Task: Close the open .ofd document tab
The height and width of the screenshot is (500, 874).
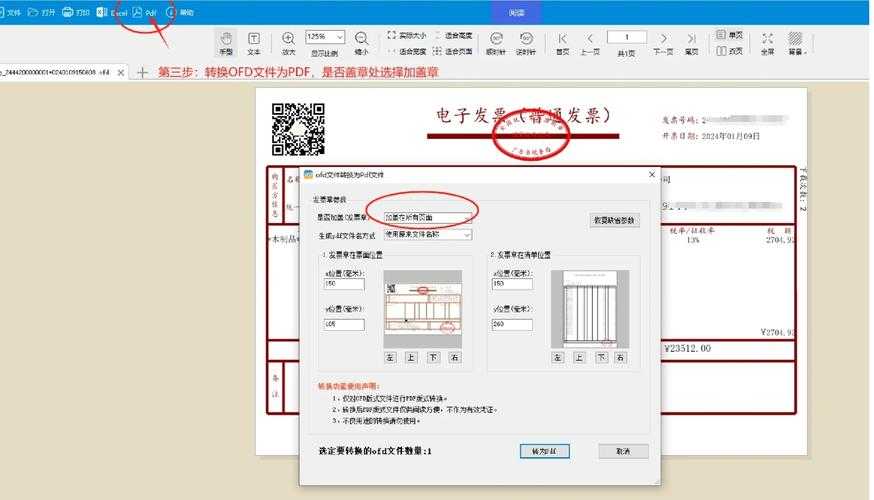Action: [x=120, y=72]
